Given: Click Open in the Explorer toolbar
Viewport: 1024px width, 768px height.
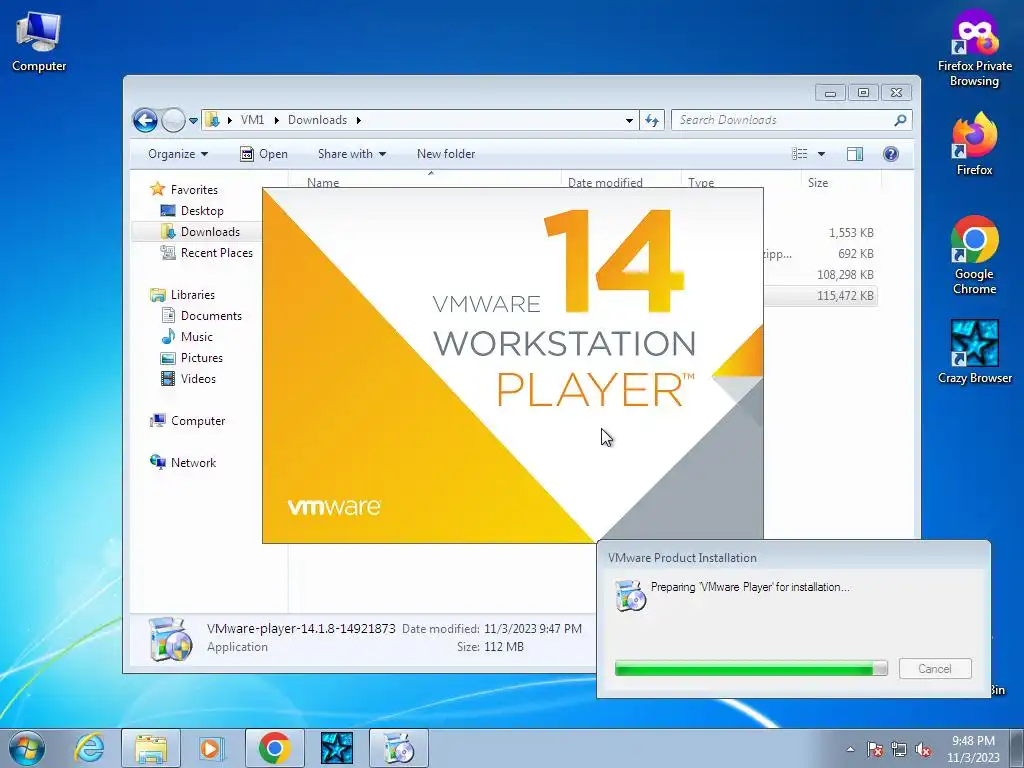Looking at the screenshot, I should (264, 154).
